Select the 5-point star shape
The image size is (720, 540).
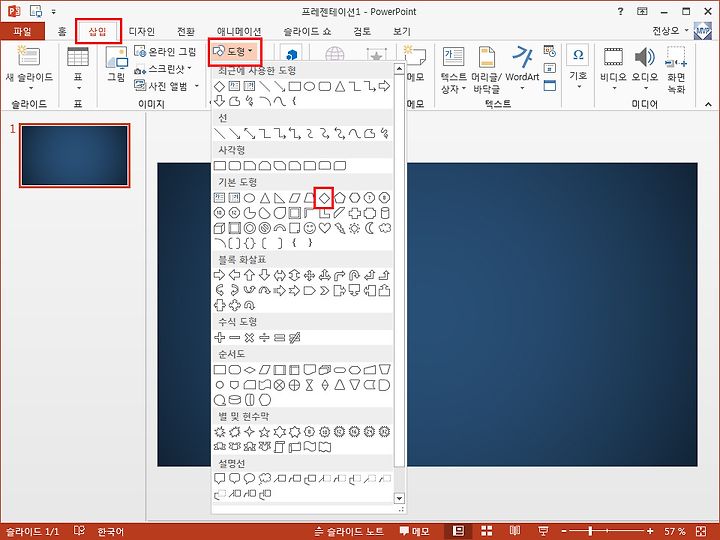[264, 432]
